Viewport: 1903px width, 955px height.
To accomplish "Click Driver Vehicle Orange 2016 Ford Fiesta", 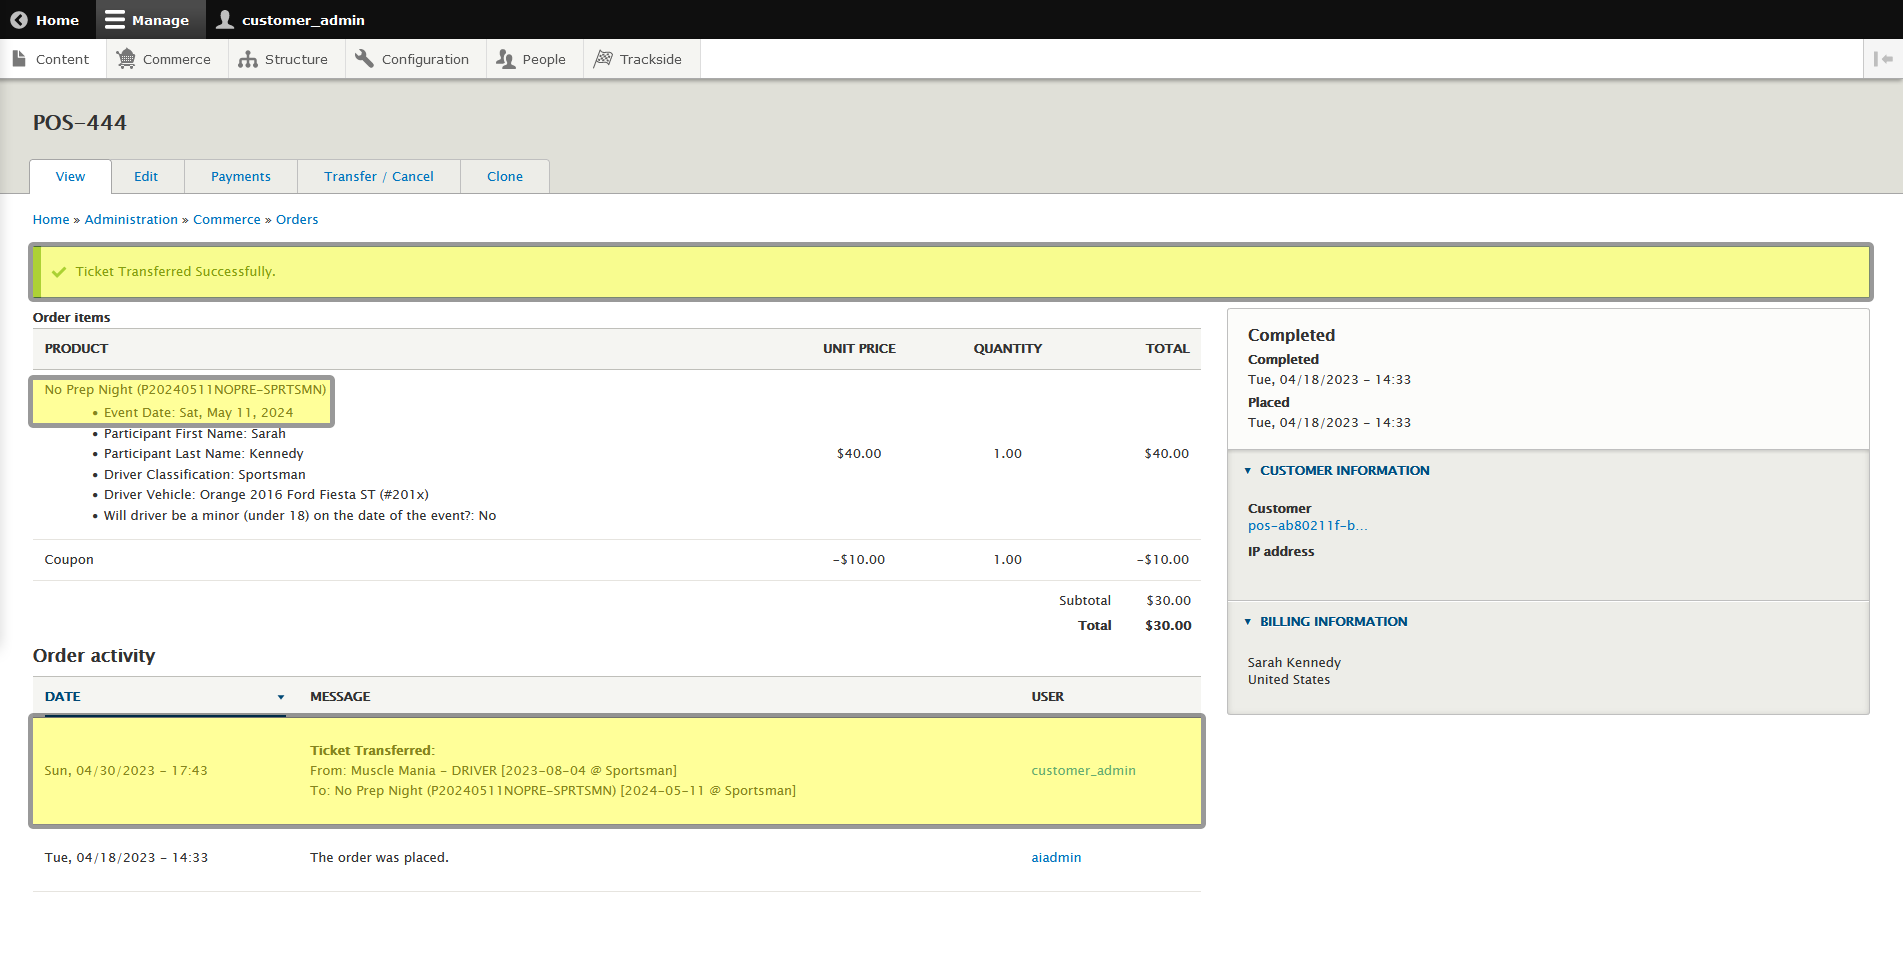I will pyautogui.click(x=266, y=494).
